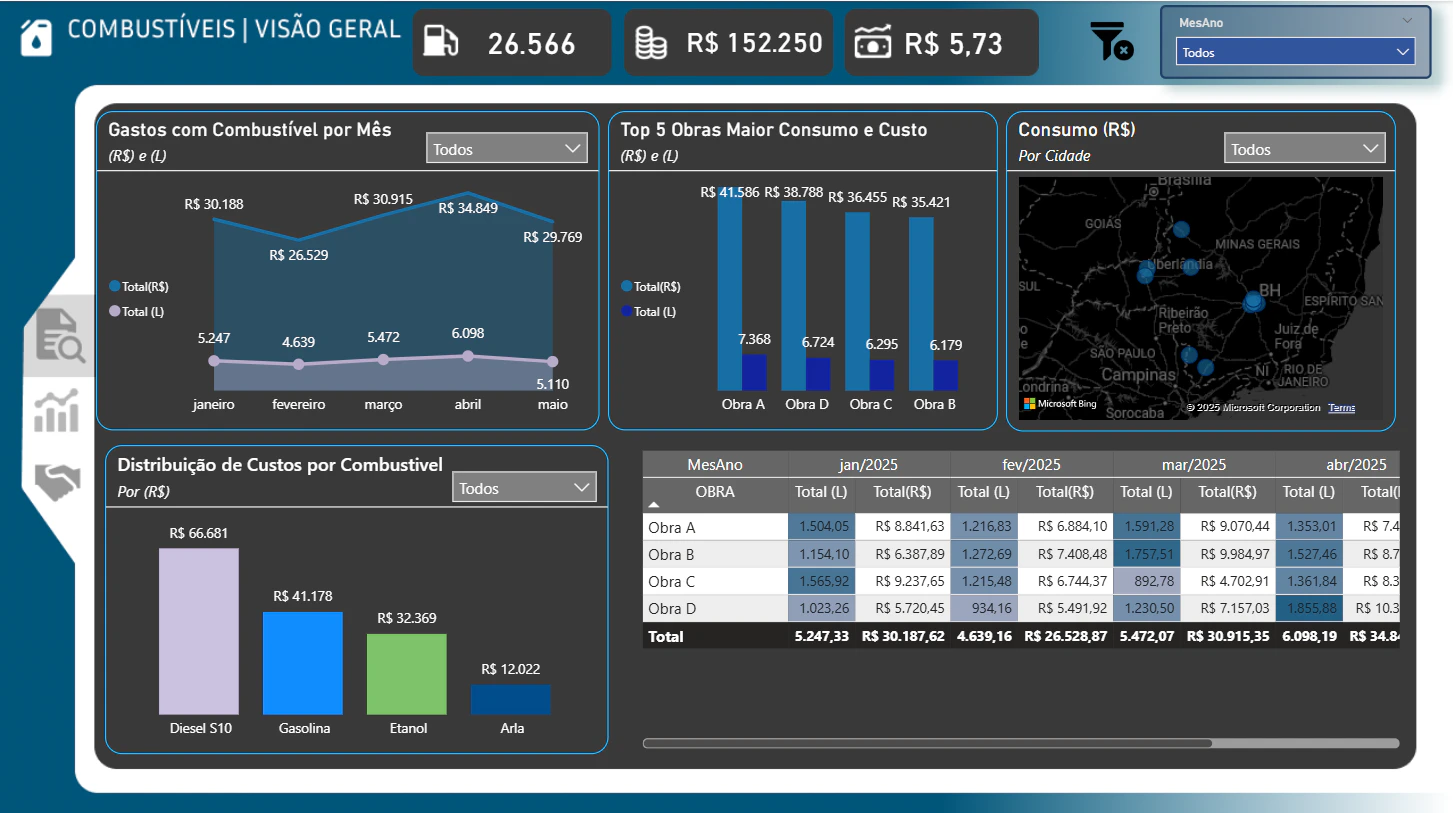Screen dimensions: 1453x813
Task: Click the fev/2025 column header
Action: (x=1031, y=464)
